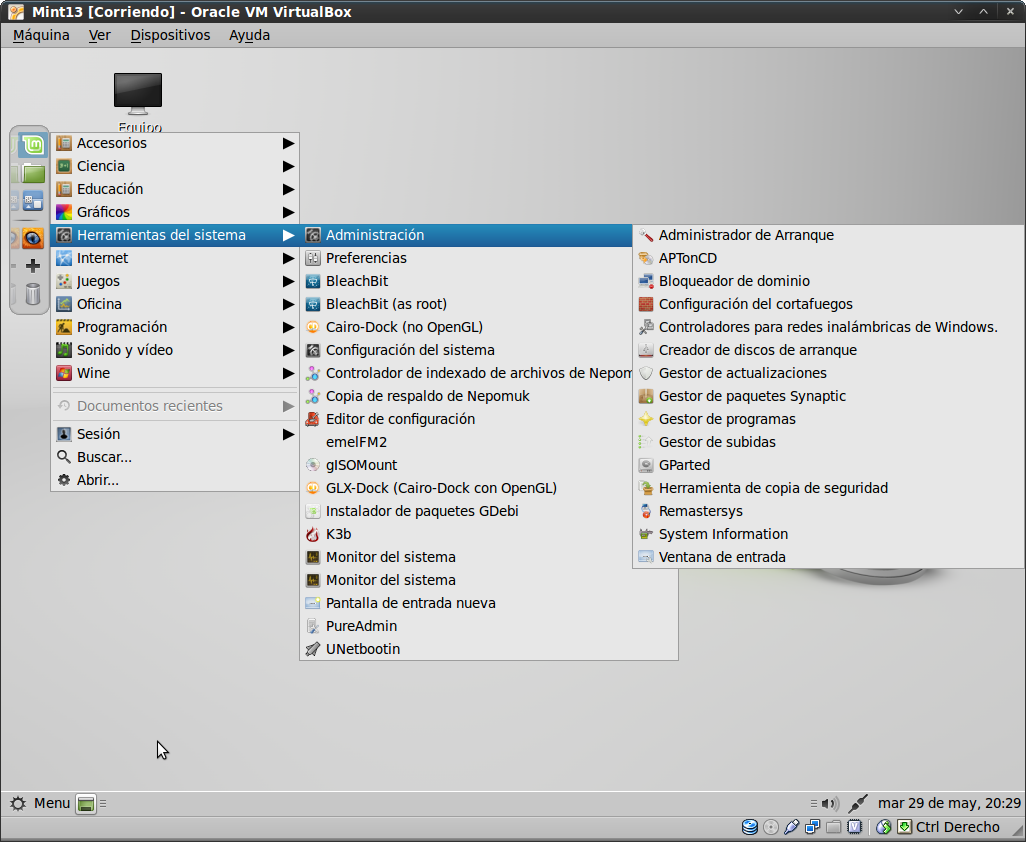Click the eye icon in the dock
The height and width of the screenshot is (842, 1026).
click(32, 238)
